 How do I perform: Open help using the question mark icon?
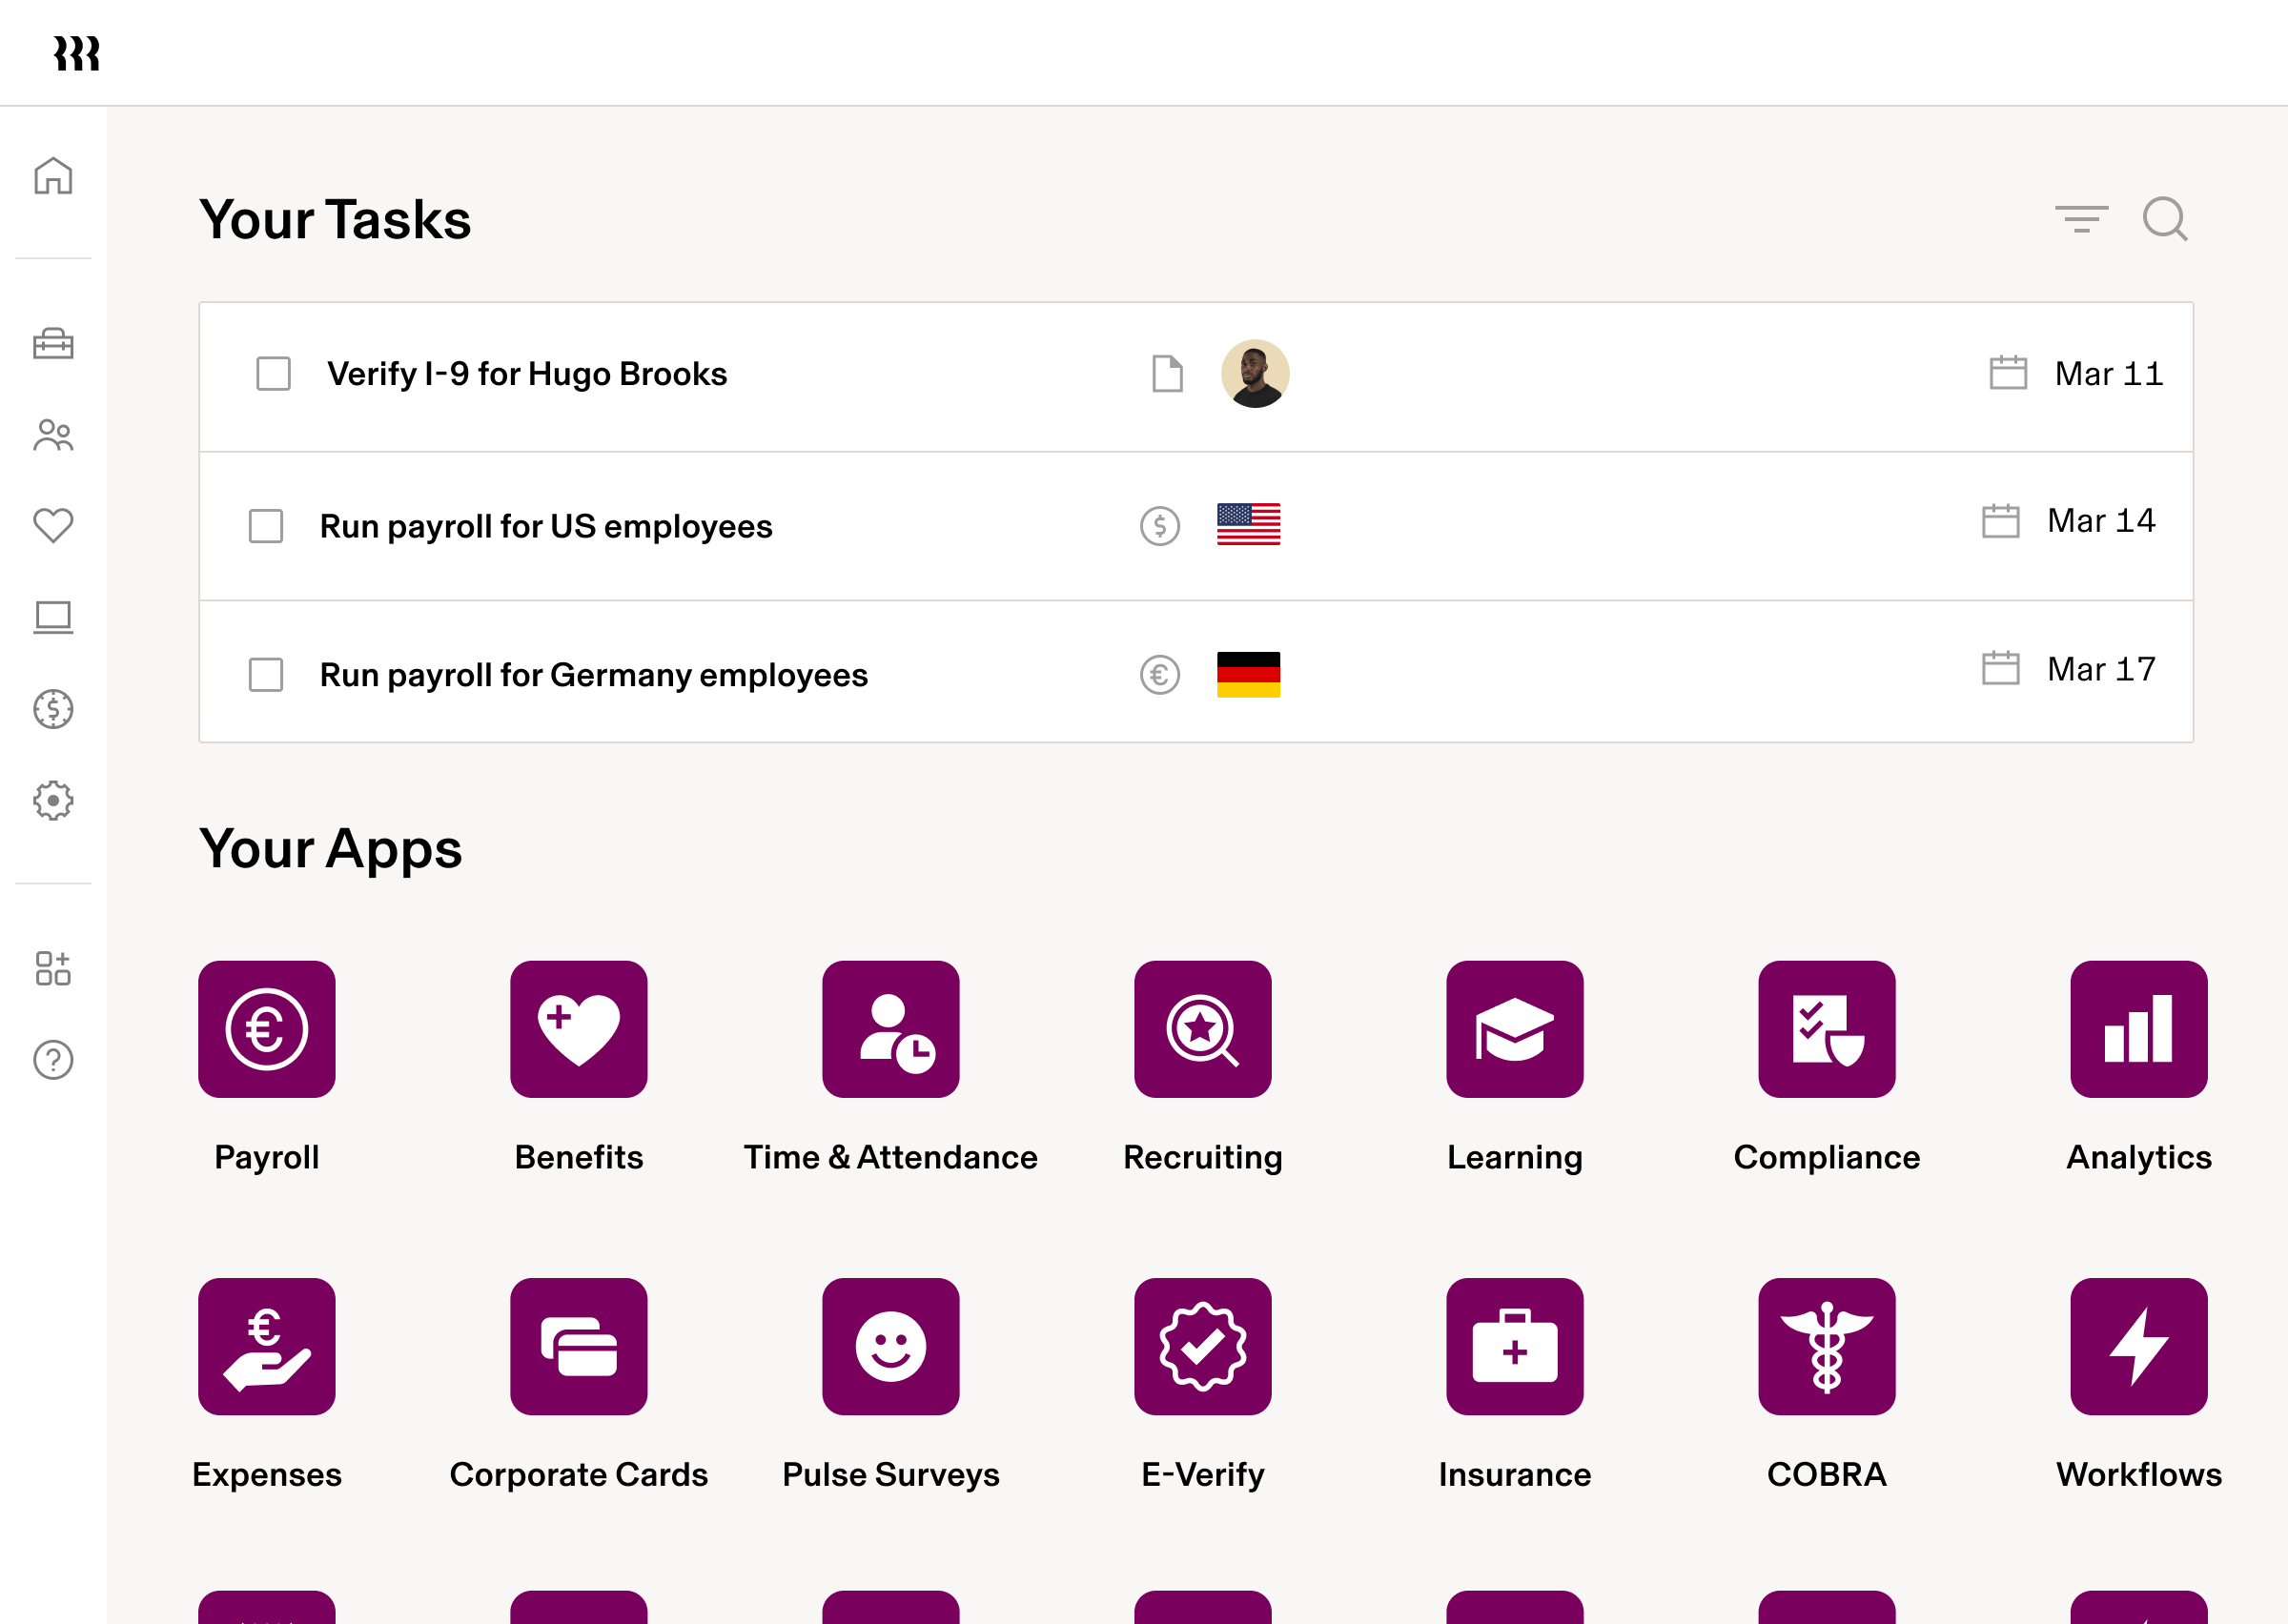[x=53, y=1060]
